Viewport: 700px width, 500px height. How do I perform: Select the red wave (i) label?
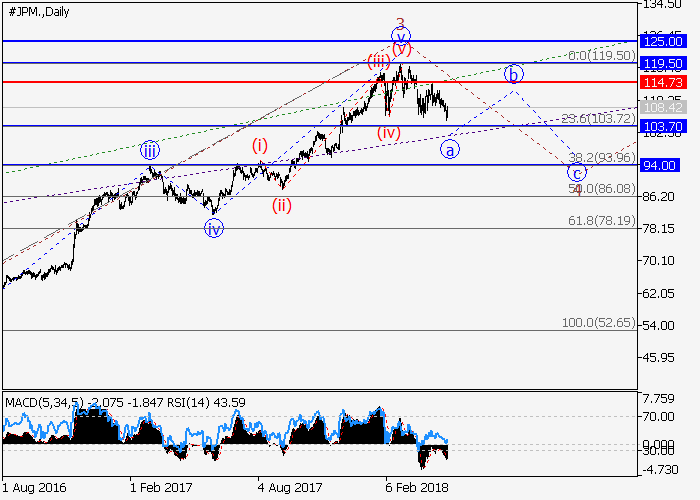260,145
